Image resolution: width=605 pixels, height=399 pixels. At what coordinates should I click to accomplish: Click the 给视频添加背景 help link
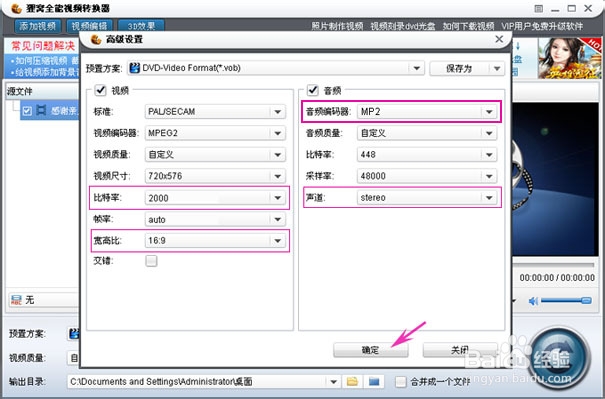point(45,72)
